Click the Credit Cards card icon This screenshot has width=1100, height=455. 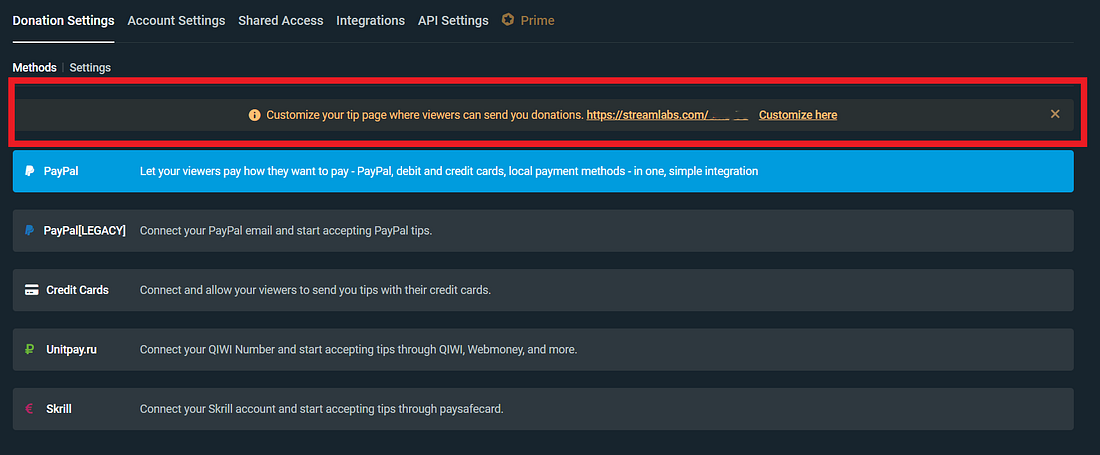click(31, 290)
